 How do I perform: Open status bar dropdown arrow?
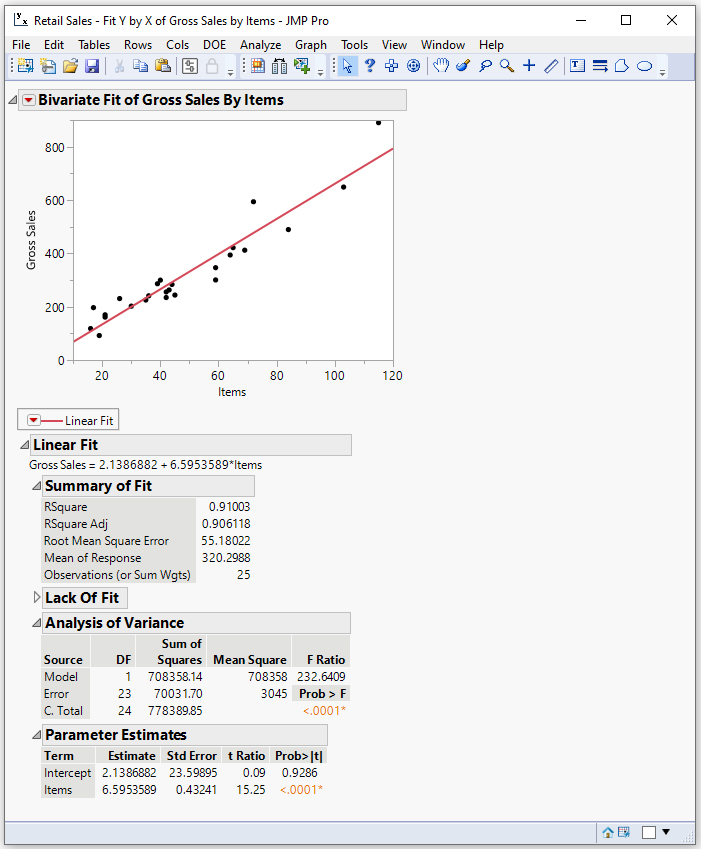[666, 832]
